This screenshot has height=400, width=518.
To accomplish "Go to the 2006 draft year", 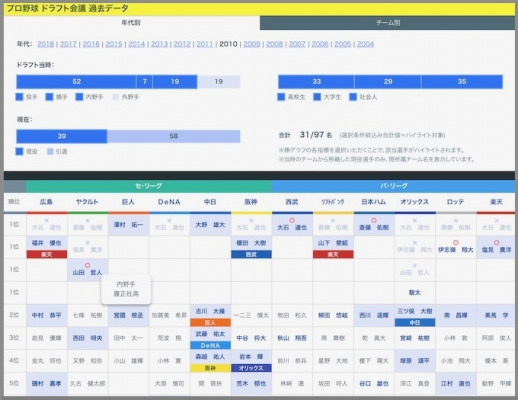I will pos(320,44).
